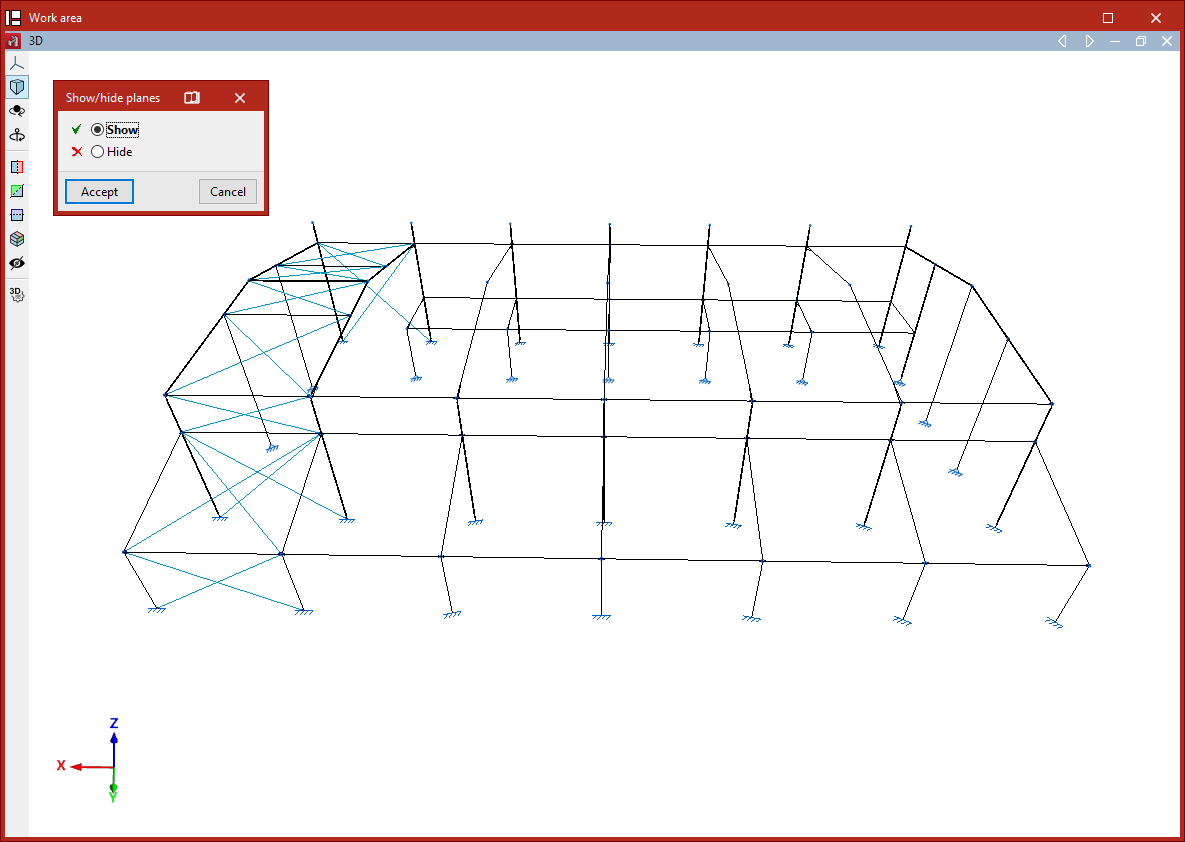Image resolution: width=1185 pixels, height=842 pixels.
Task: Click the blue horizontal dashed plane icon
Action: coord(17,215)
